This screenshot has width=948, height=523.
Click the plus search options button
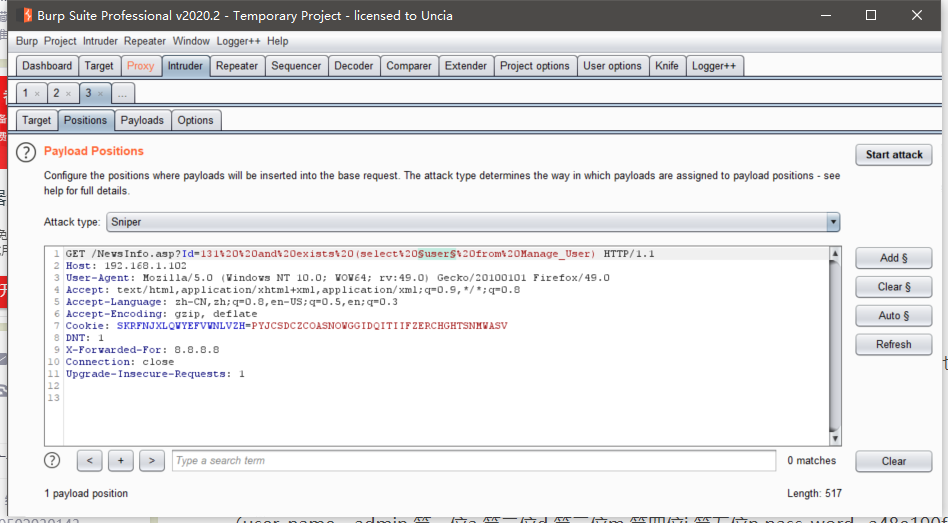click(121, 461)
